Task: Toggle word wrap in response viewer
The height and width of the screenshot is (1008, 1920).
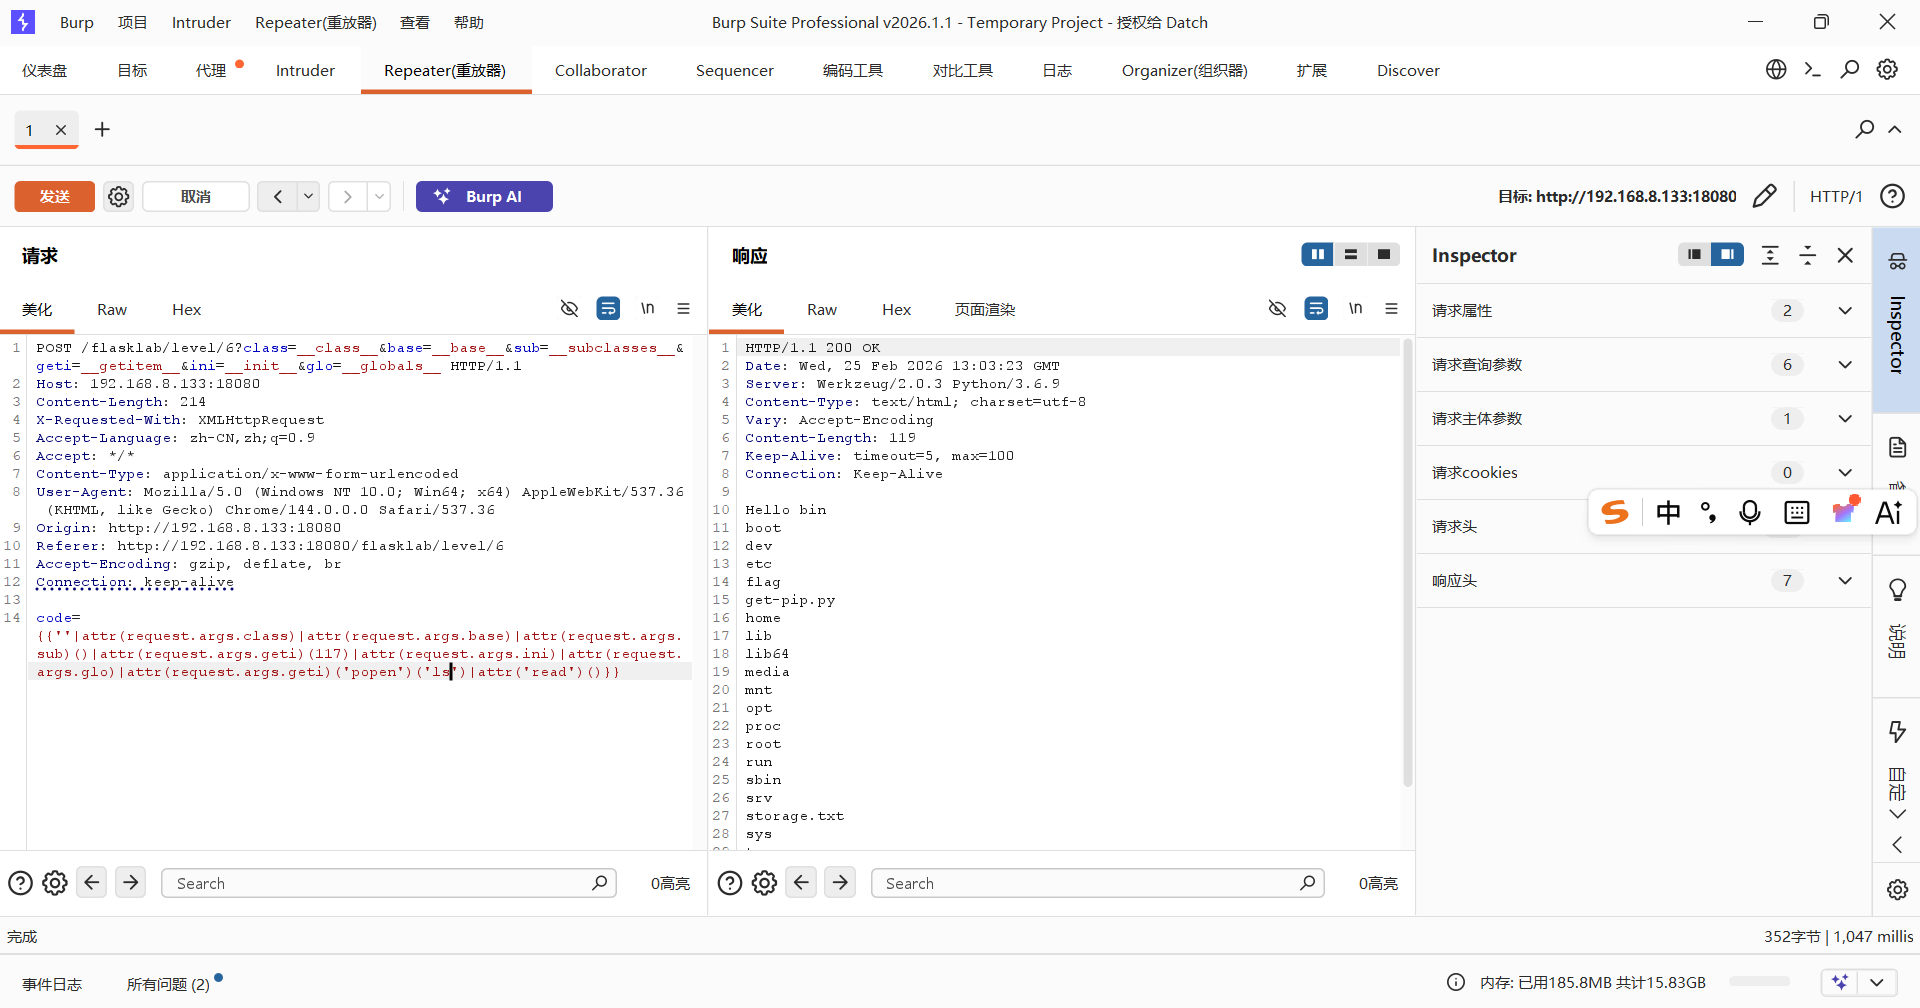Action: click(x=1316, y=309)
